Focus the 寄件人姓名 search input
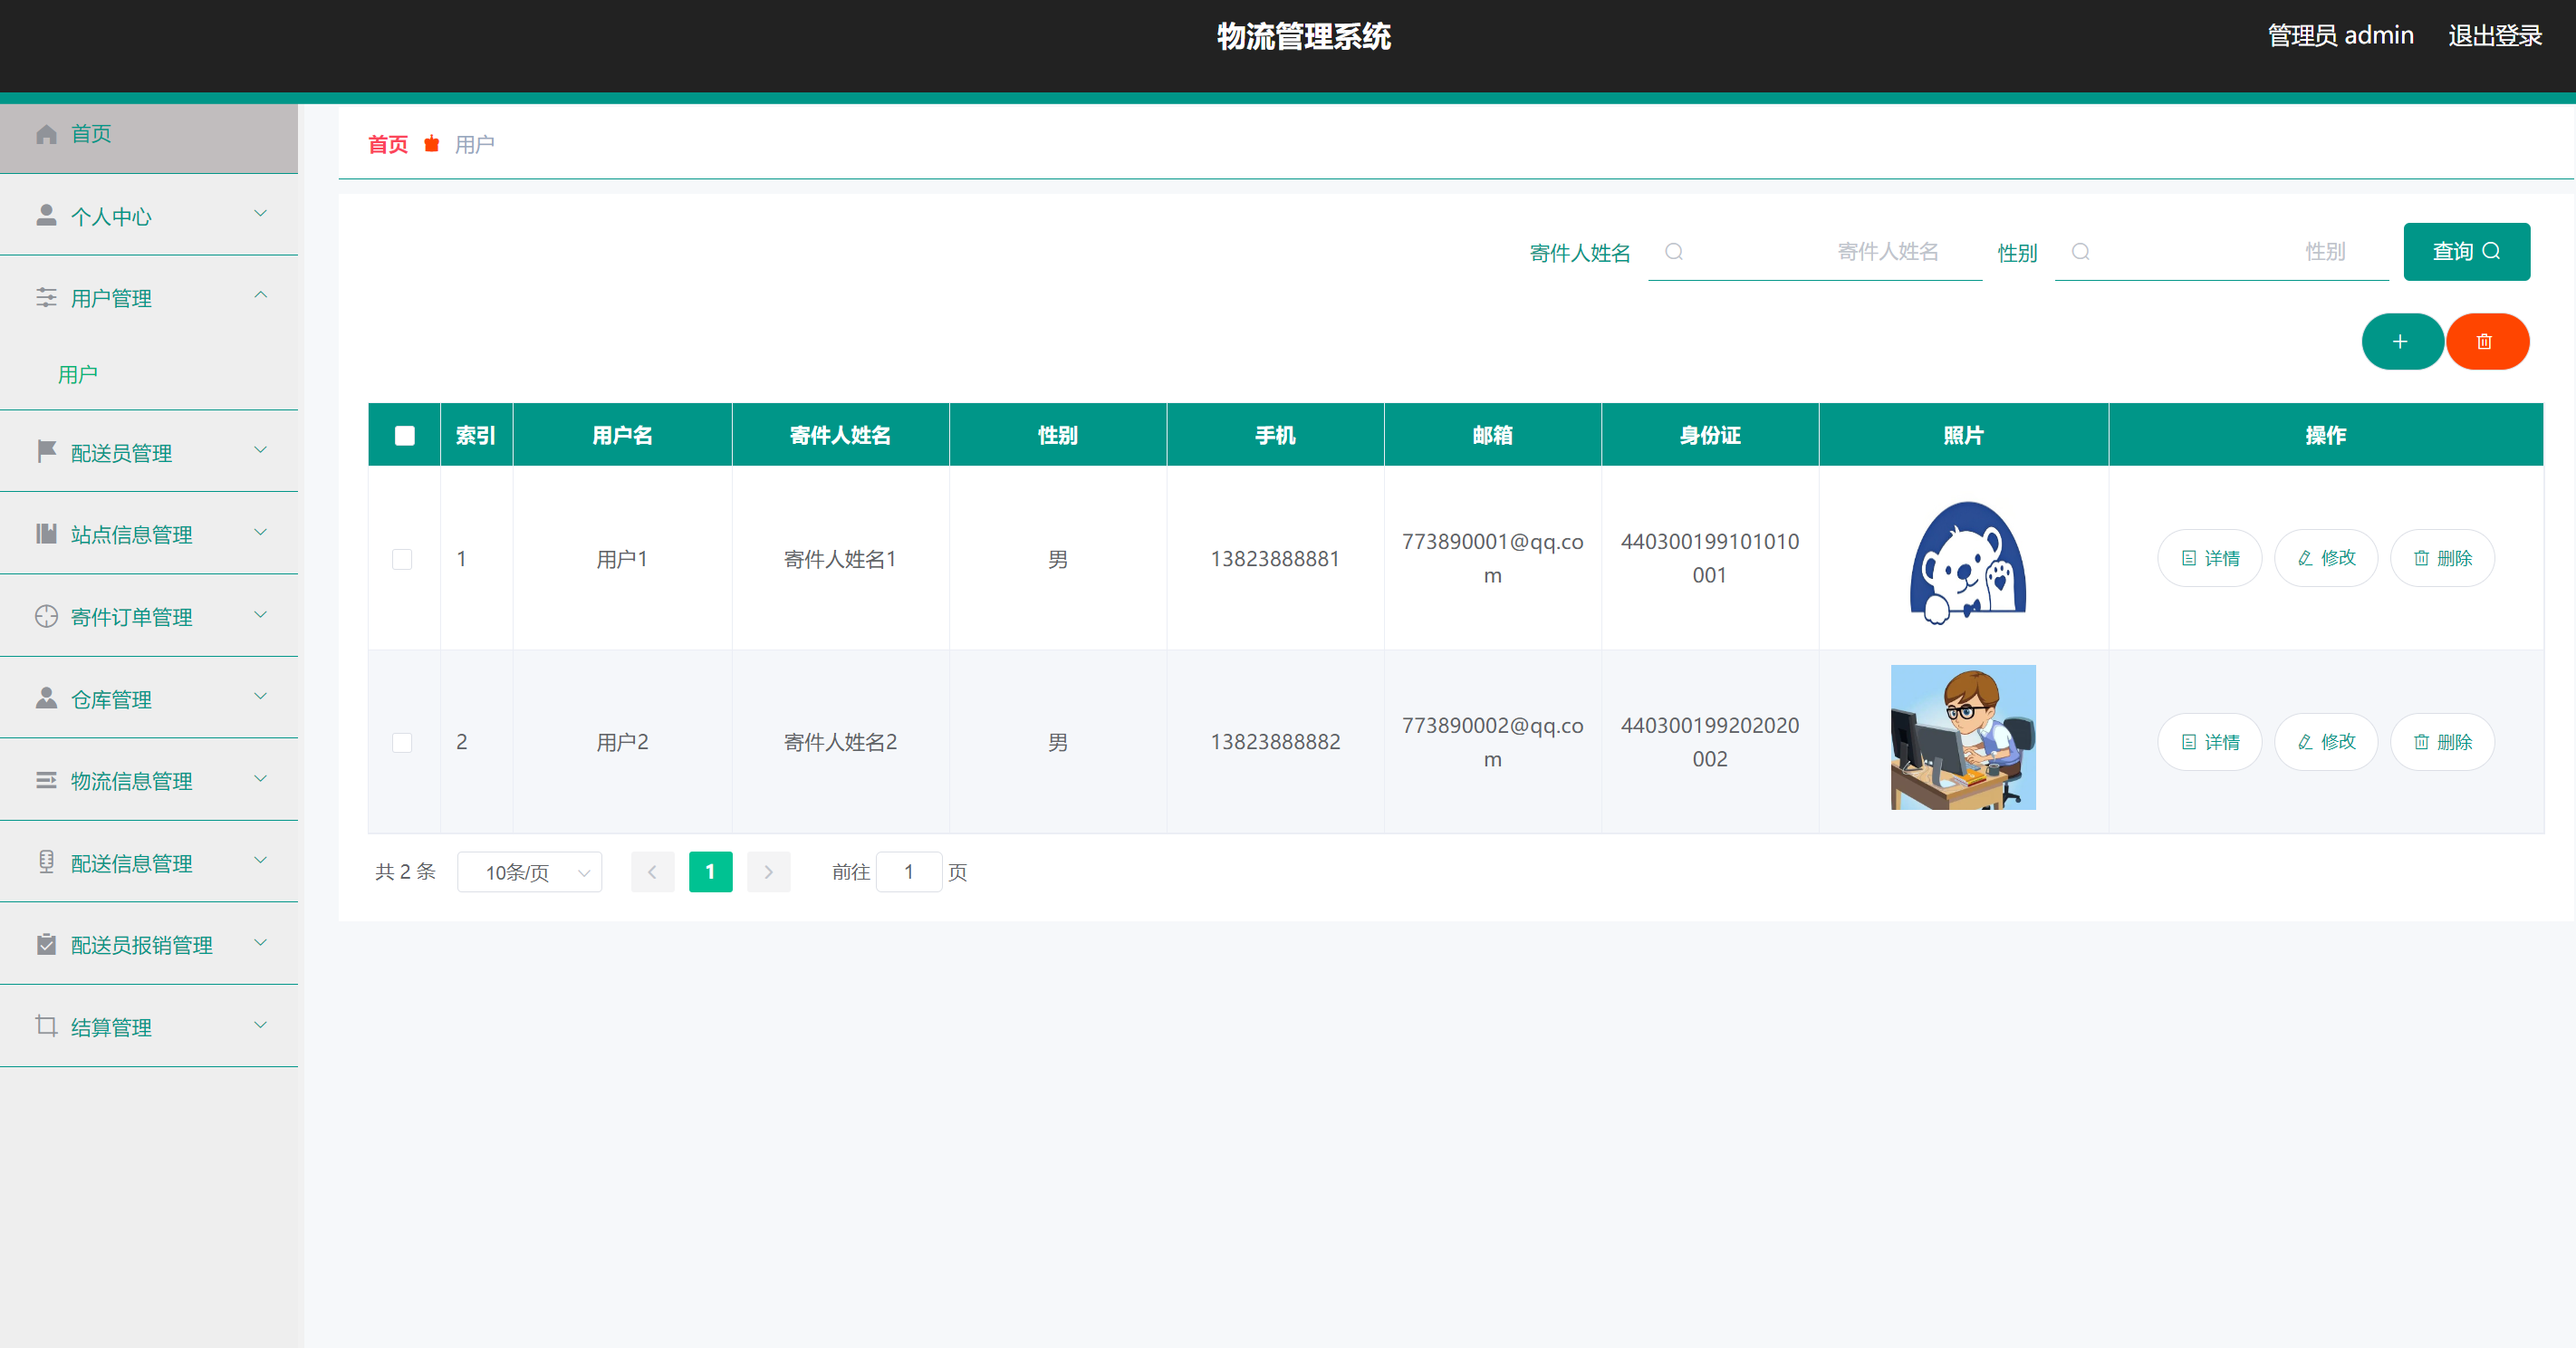 pos(1815,252)
